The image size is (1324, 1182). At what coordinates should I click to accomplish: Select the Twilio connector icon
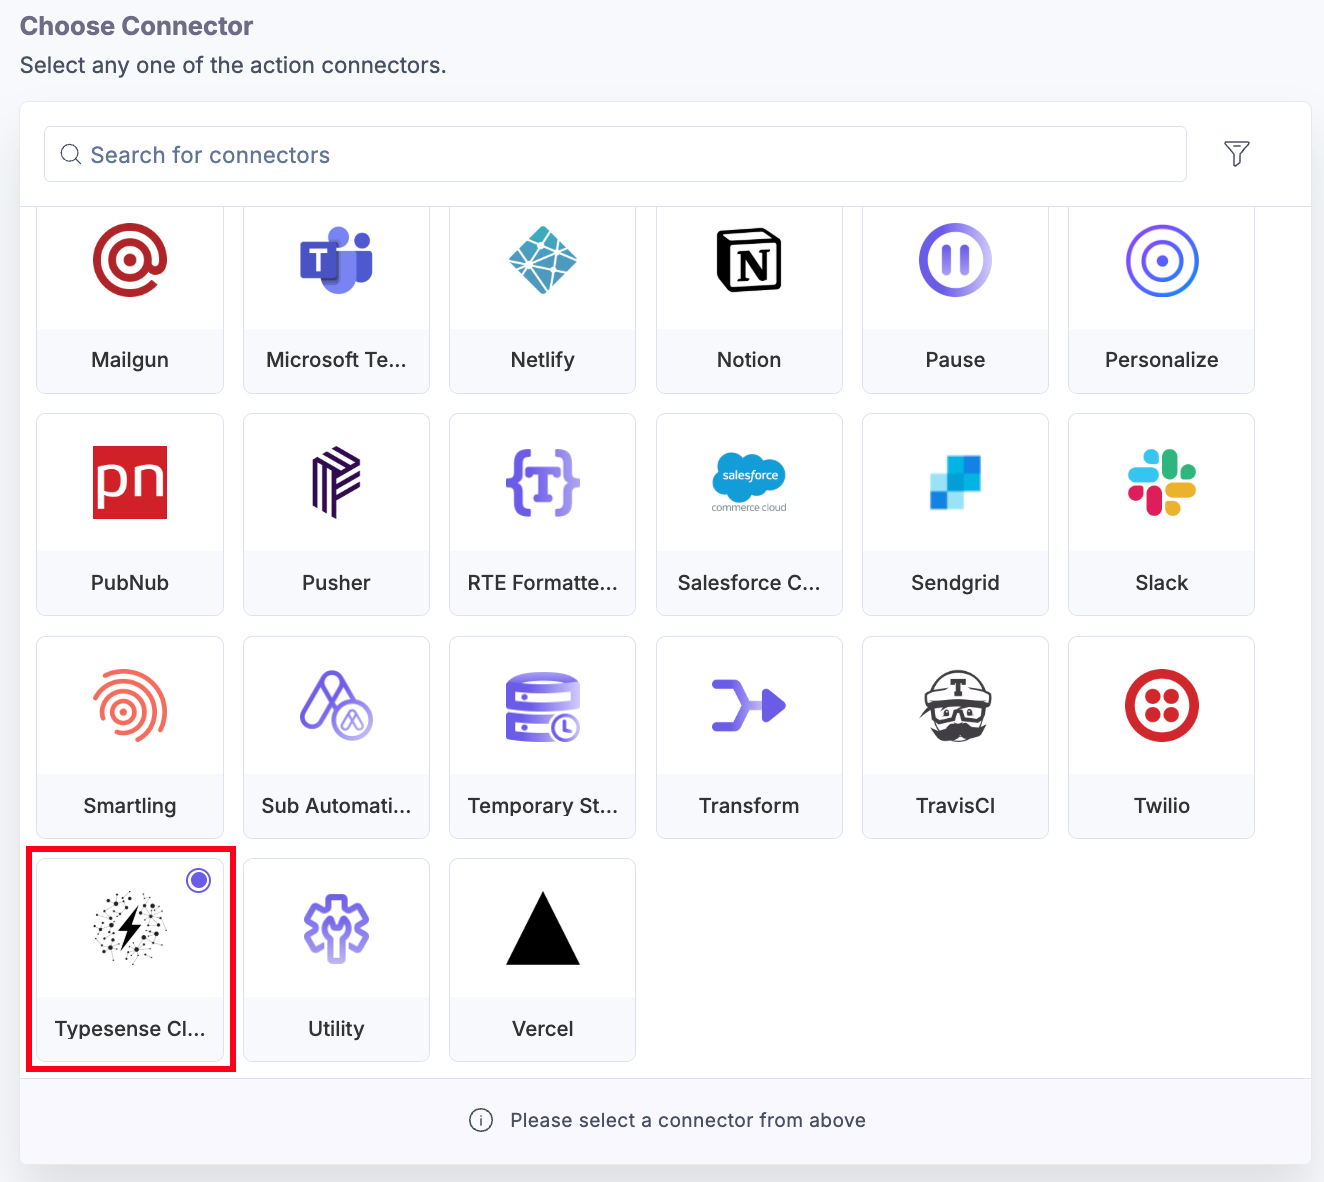[x=1162, y=705]
